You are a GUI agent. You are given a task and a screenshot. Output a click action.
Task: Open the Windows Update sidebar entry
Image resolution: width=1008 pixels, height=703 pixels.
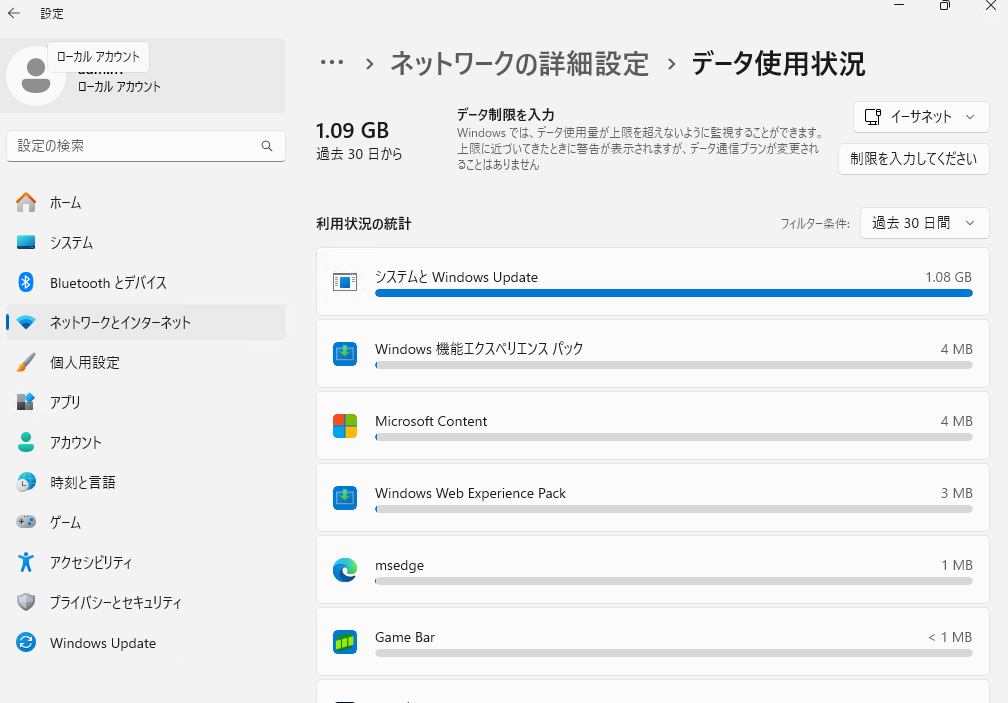(145, 642)
